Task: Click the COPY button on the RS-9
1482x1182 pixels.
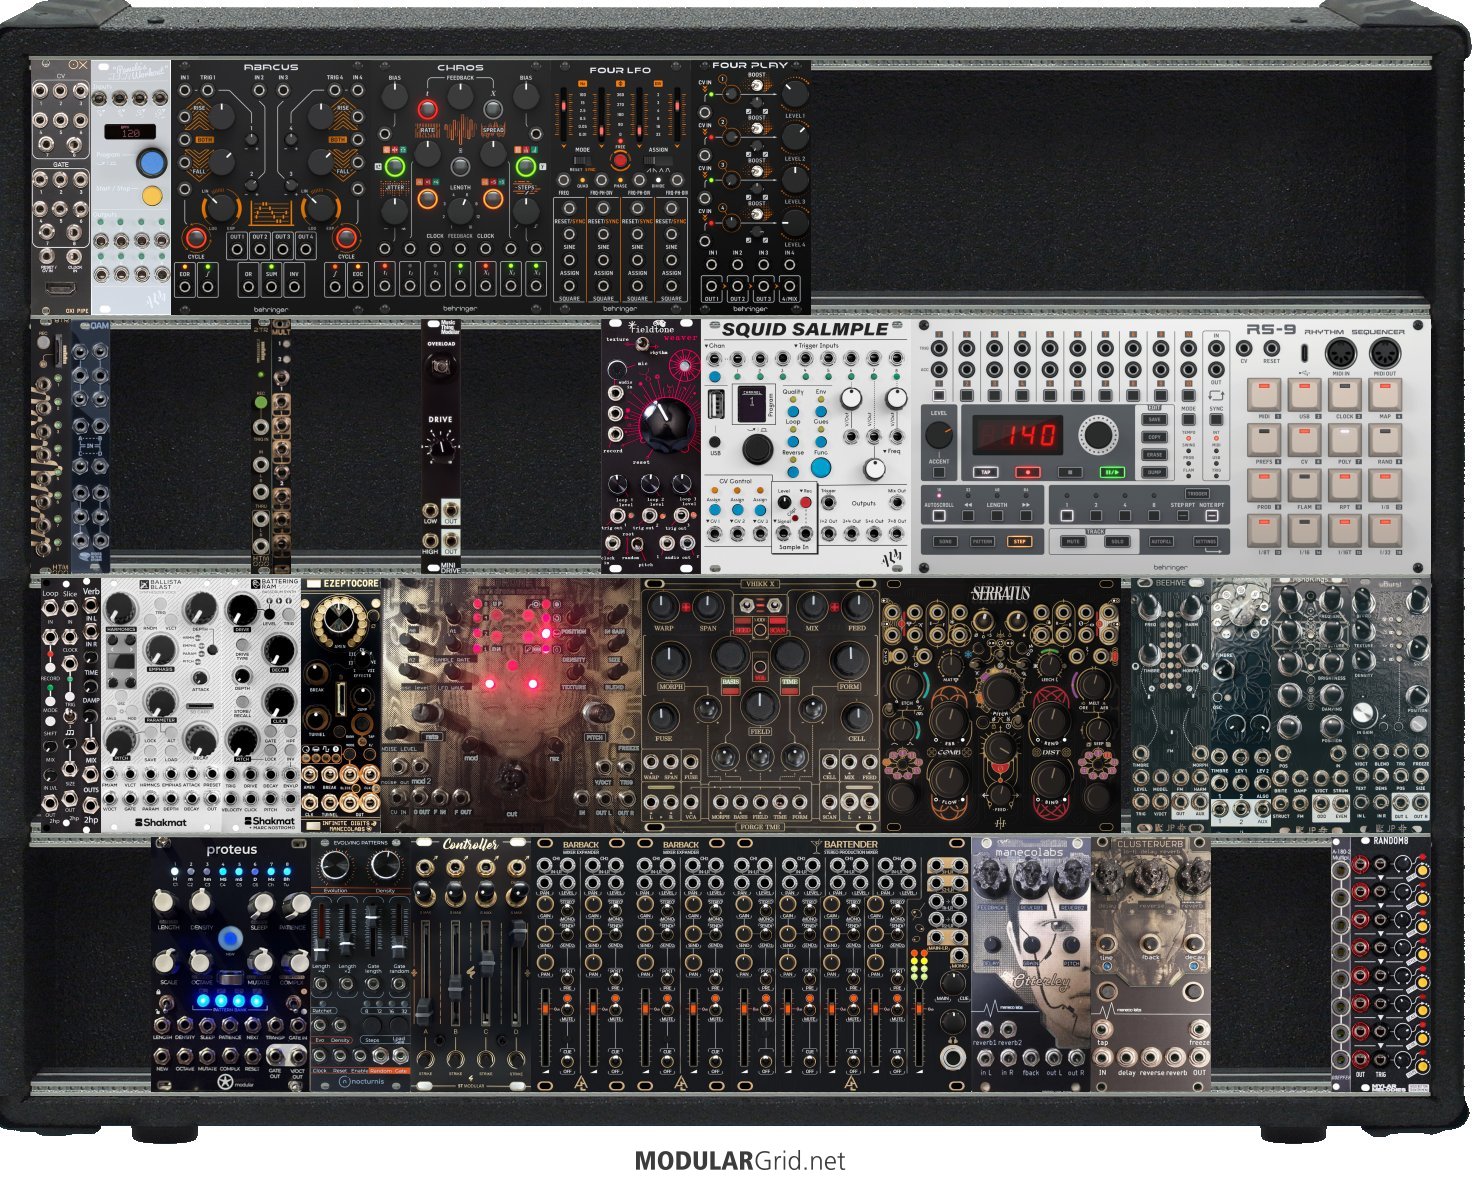Action: (1154, 437)
